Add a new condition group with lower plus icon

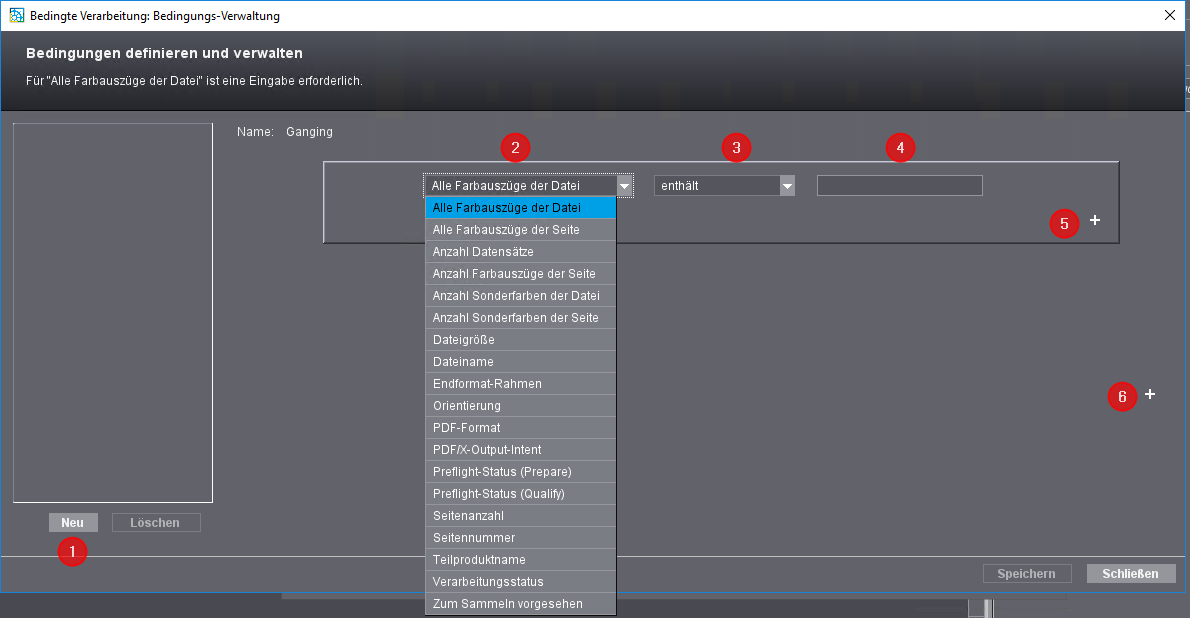click(1149, 395)
